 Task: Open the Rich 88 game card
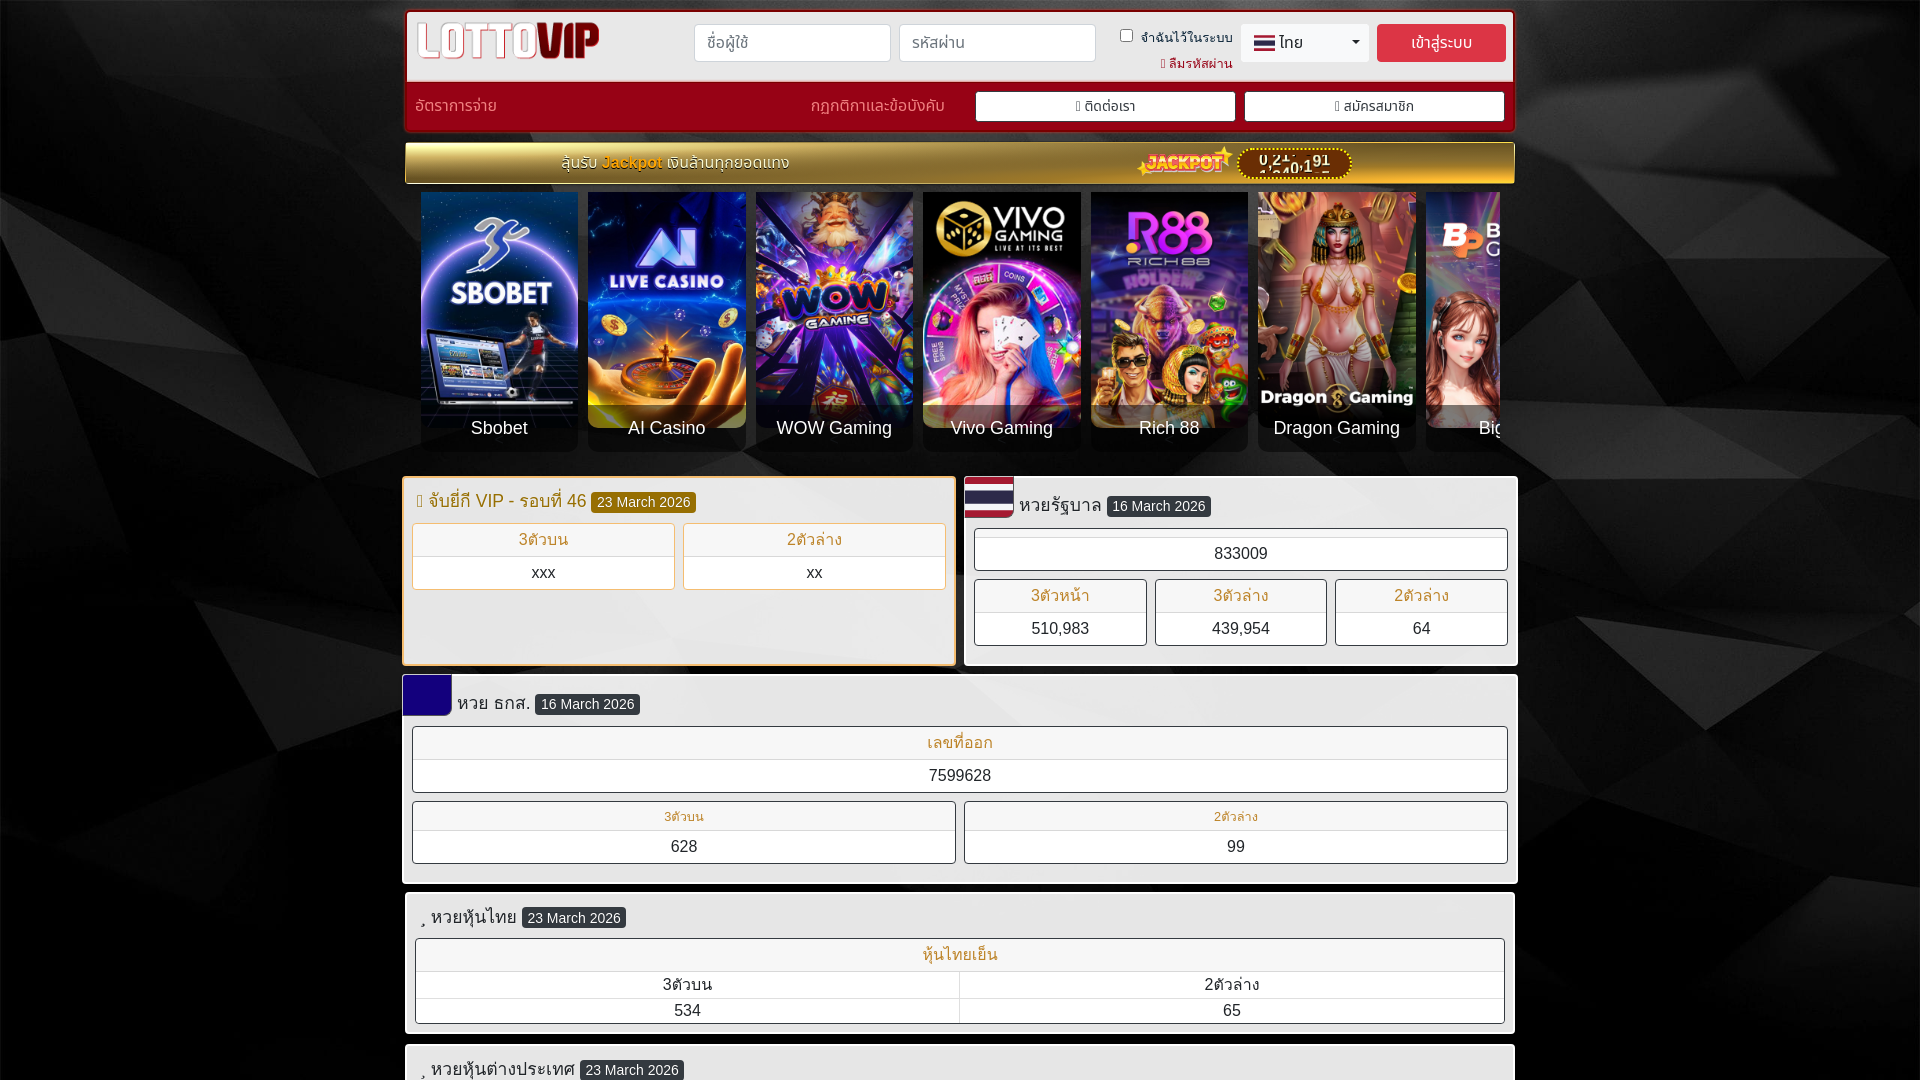click(x=1169, y=321)
